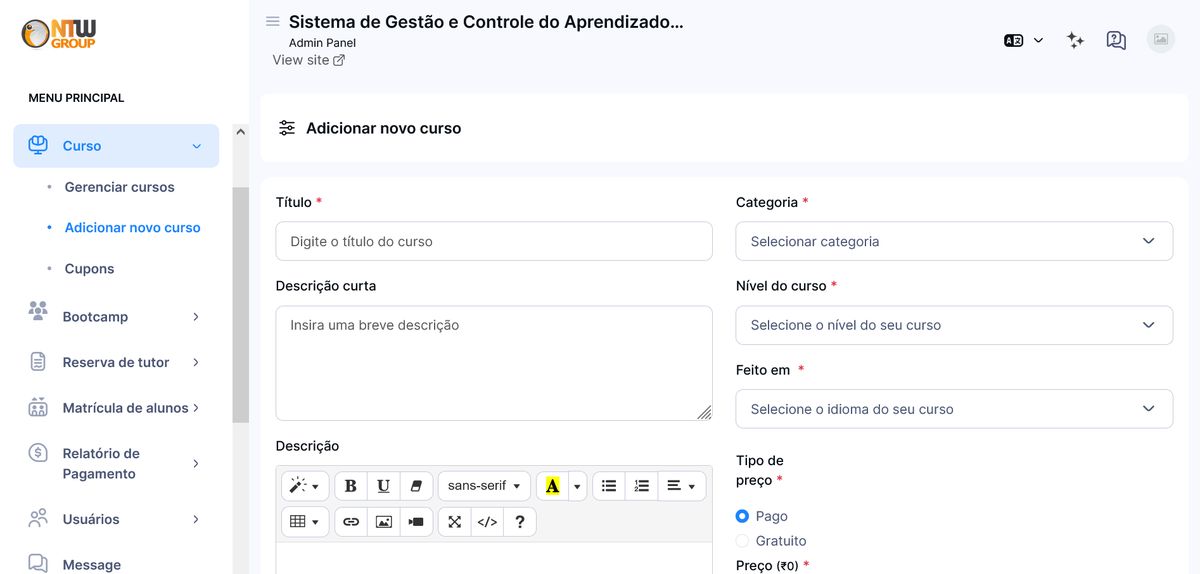1200x574 pixels.
Task: Open the Message menu item
Action: 91,565
